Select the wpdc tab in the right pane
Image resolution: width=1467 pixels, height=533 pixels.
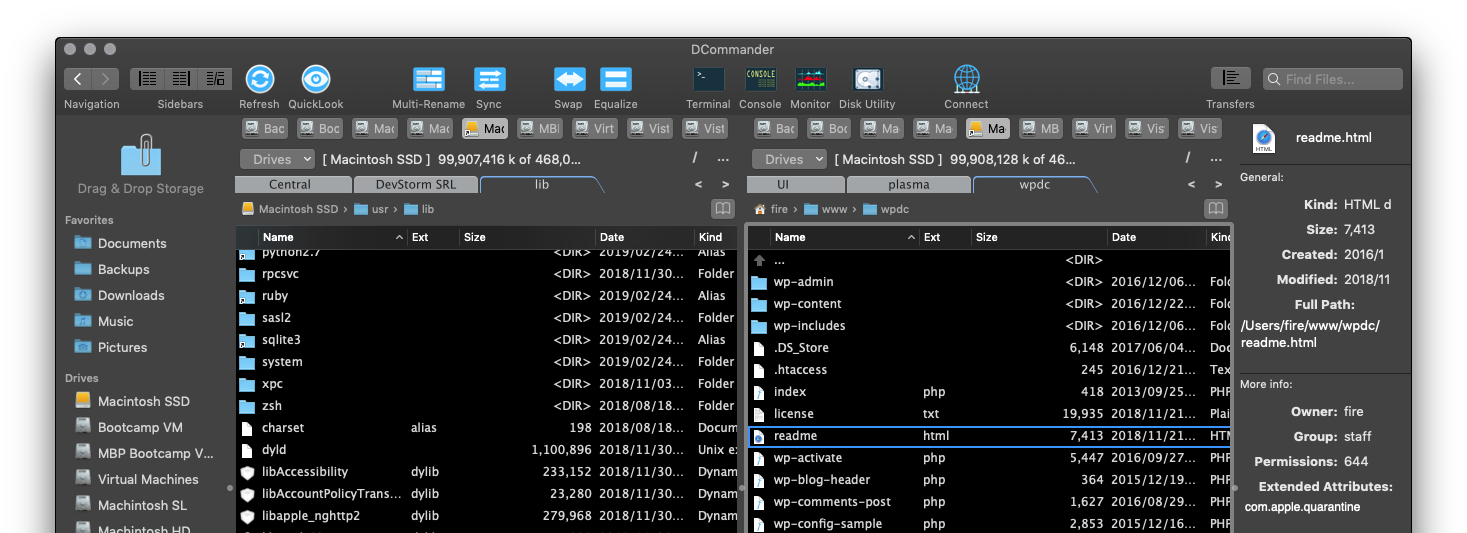(1034, 184)
